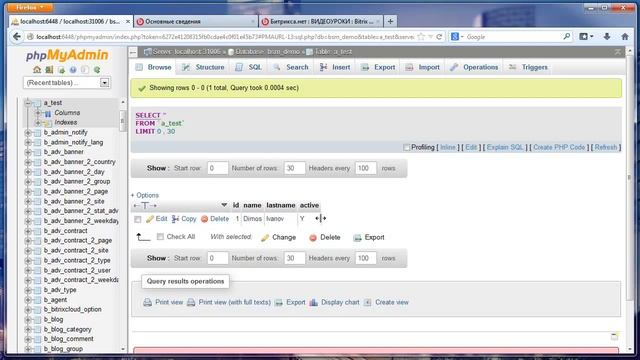Viewport: 640px width, 360px height.
Task: Switch to the Основные сведения browser tab
Action: pyautogui.click(x=196, y=21)
